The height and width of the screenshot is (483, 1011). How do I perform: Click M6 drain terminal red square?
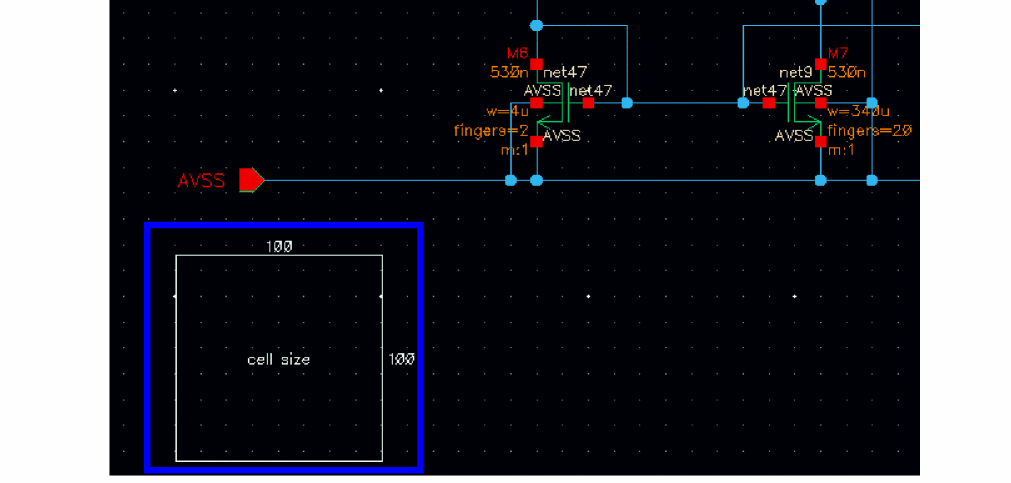coord(536,64)
